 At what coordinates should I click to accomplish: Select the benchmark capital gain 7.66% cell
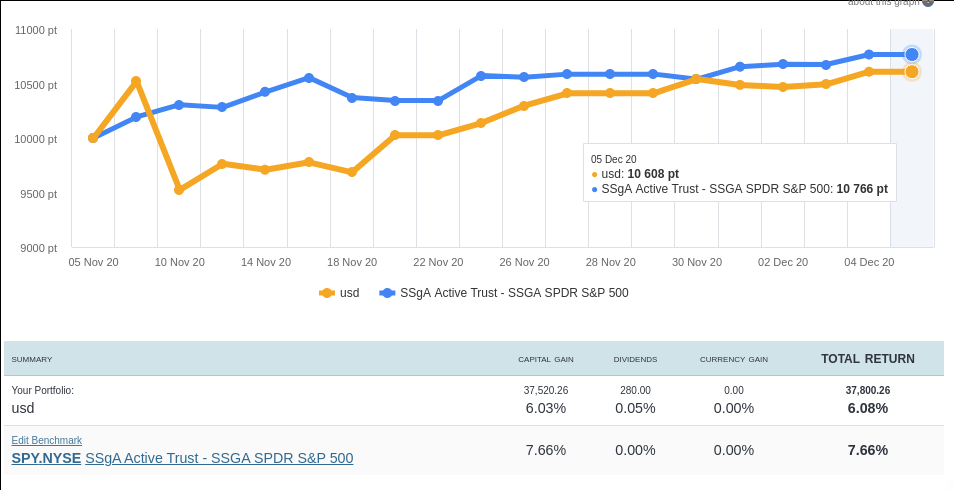545,450
